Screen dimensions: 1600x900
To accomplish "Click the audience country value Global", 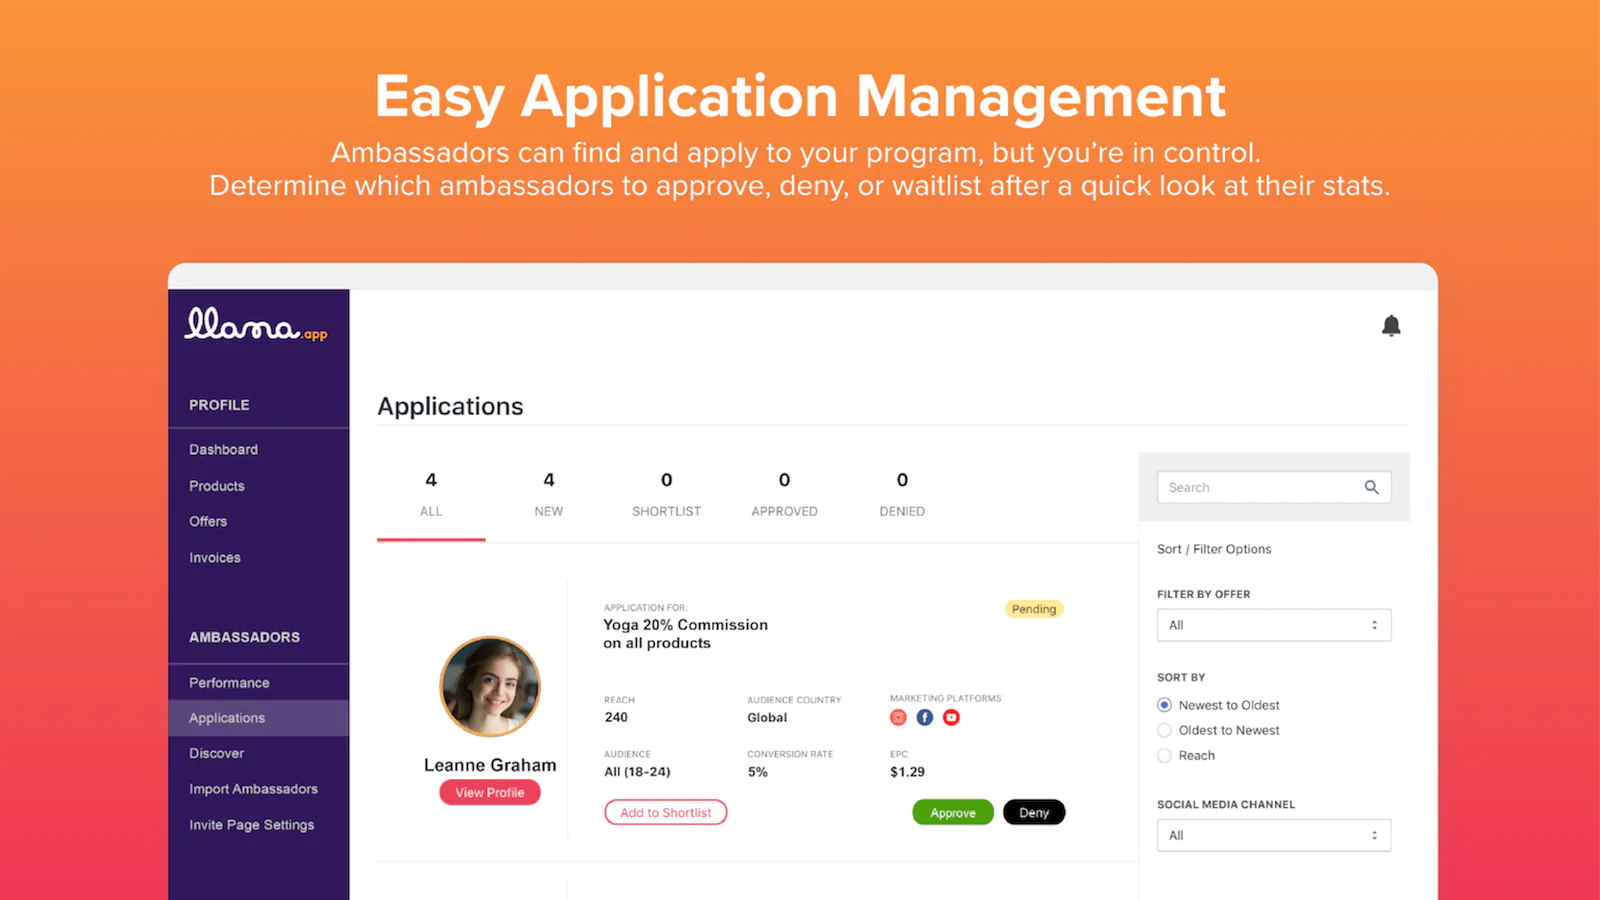I will [767, 718].
